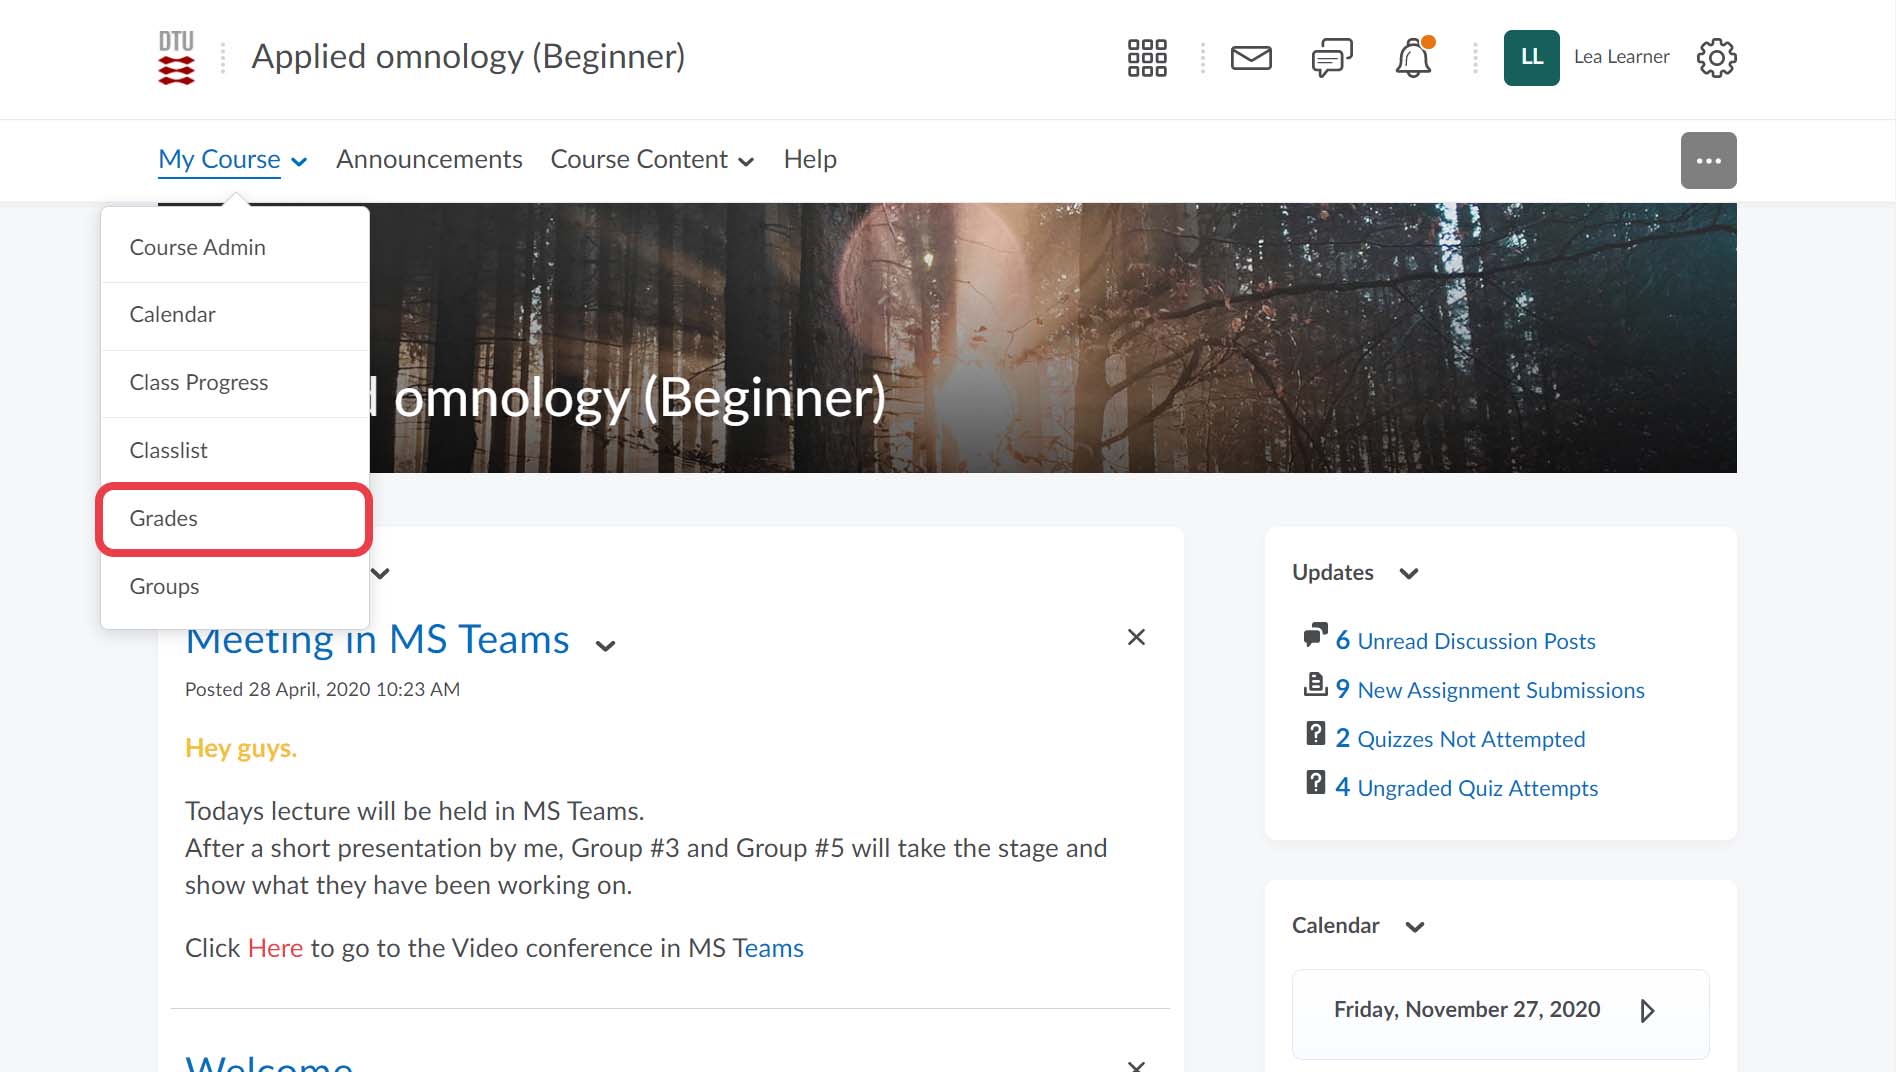
Task: Click the Calendar widget heading
Action: [1336, 926]
